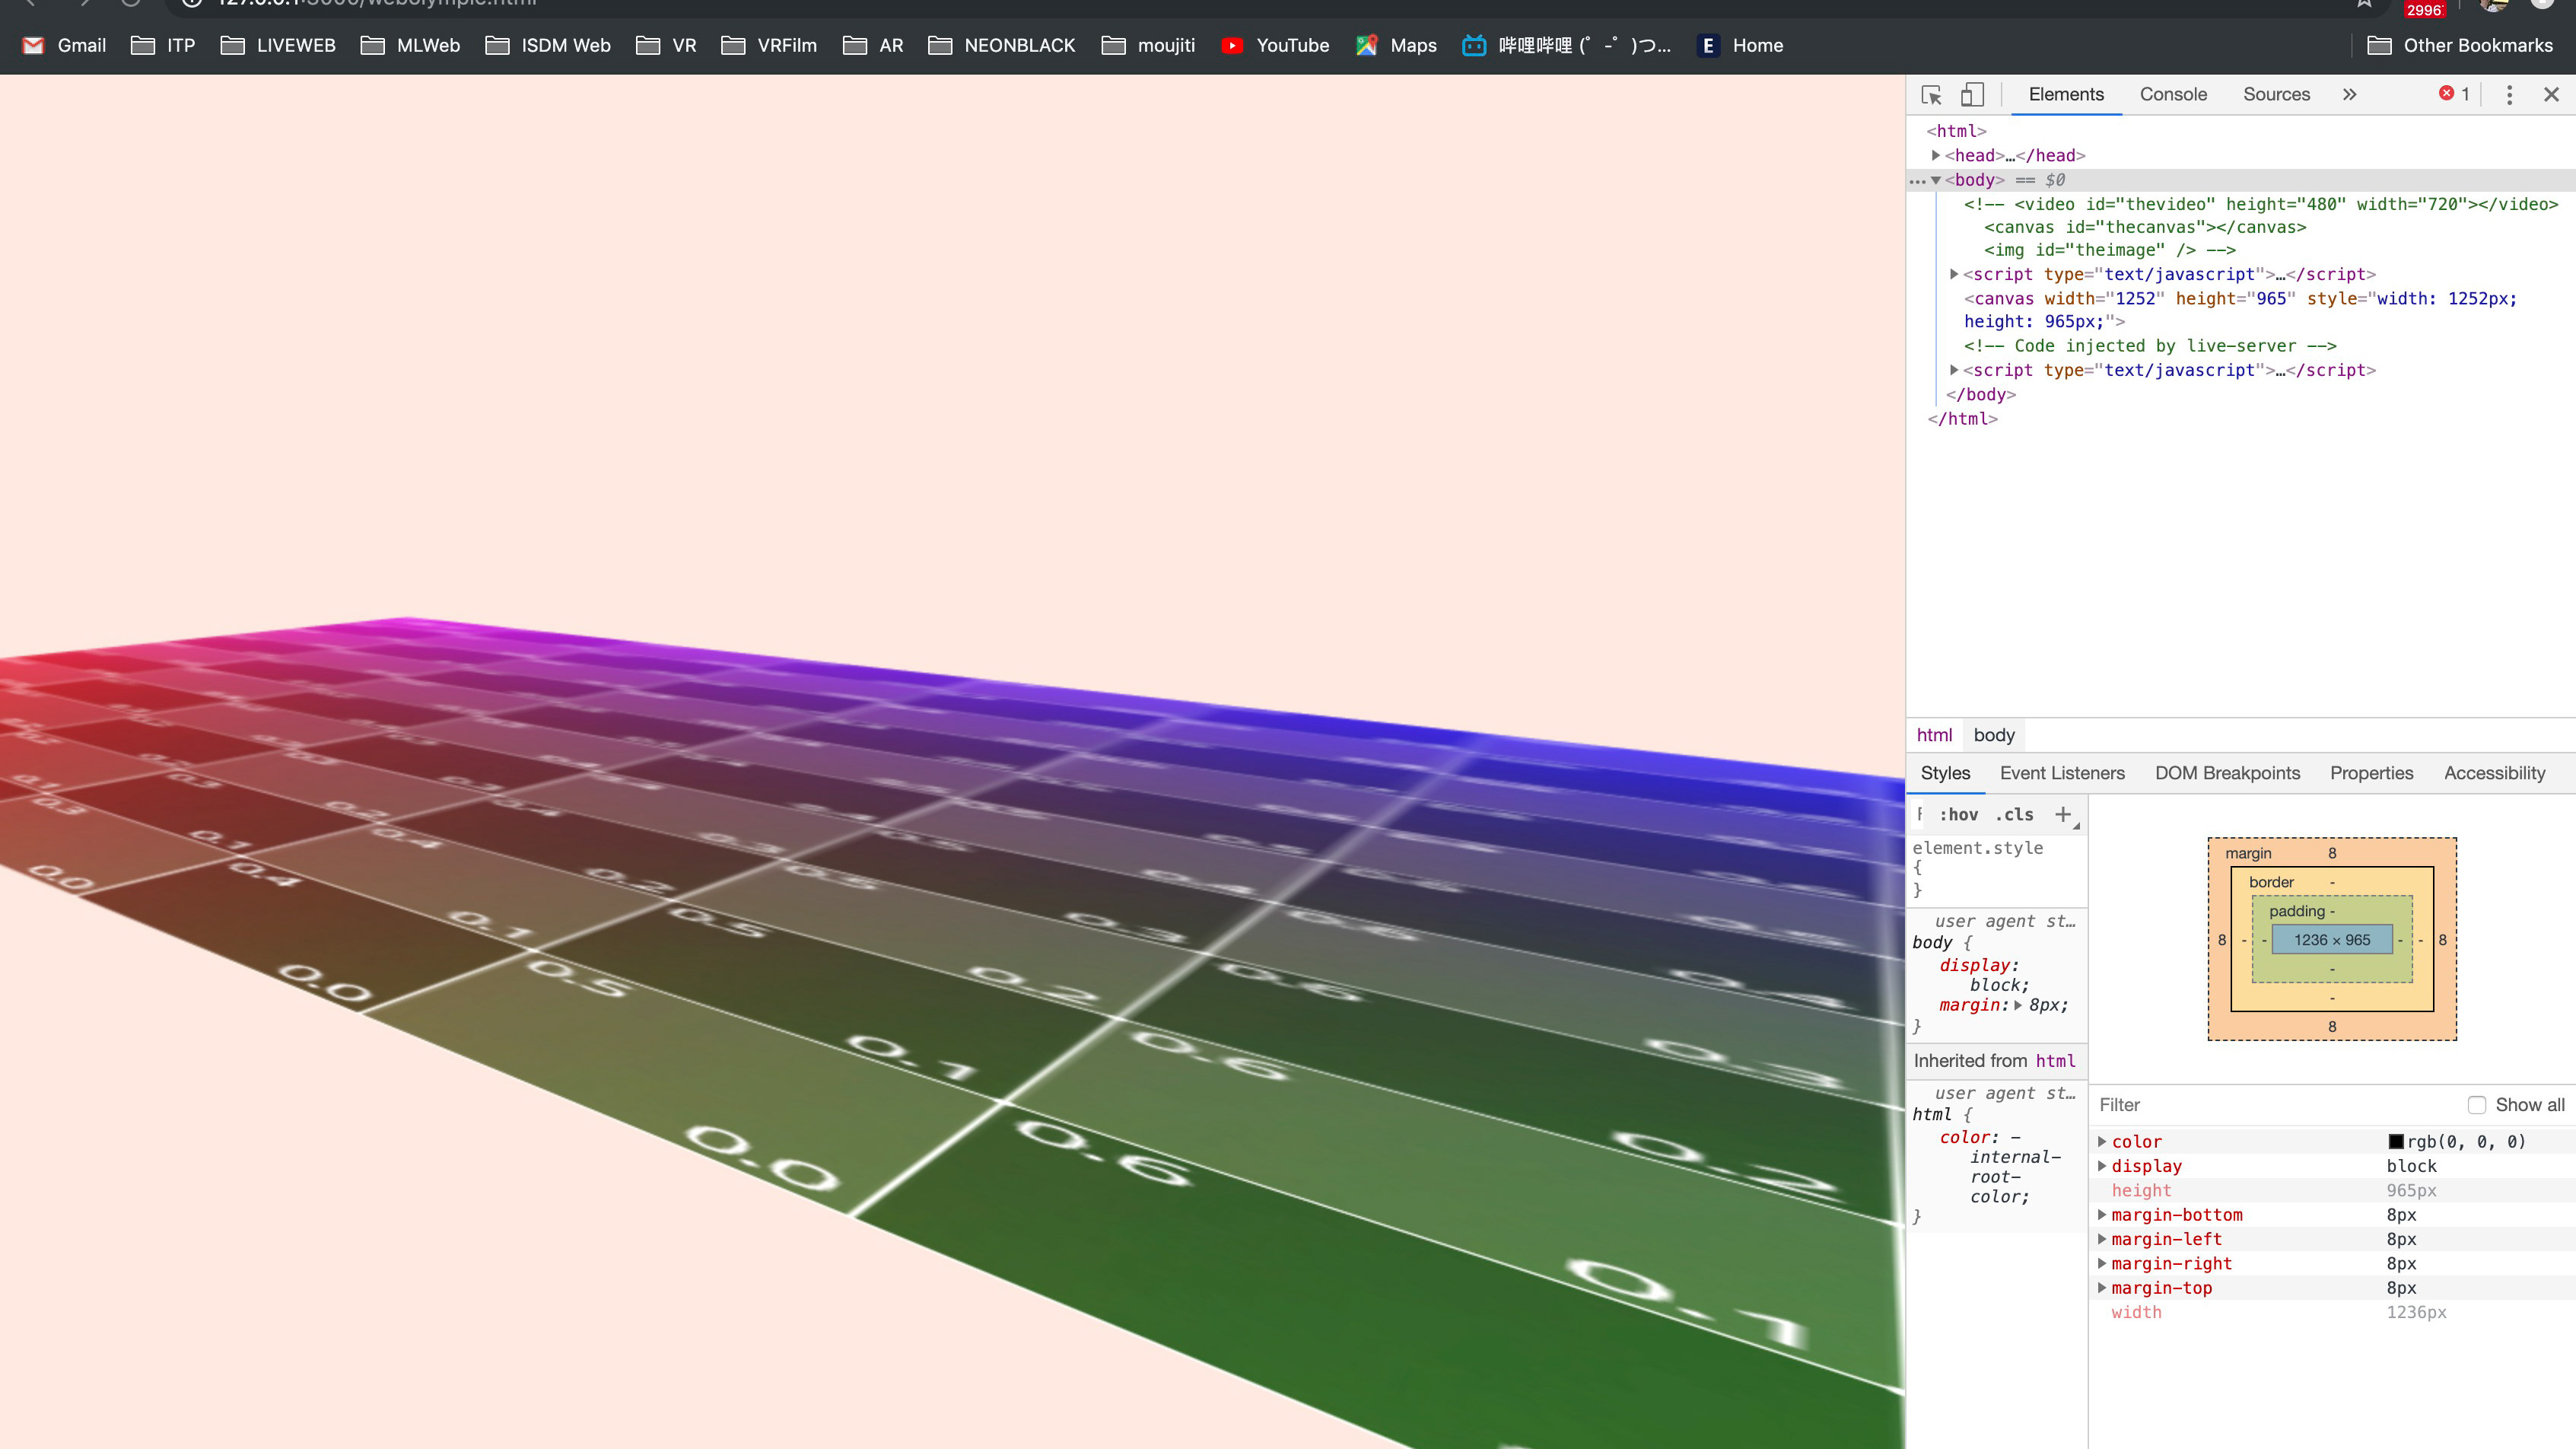Toggle the device toolbar icon

click(1971, 94)
